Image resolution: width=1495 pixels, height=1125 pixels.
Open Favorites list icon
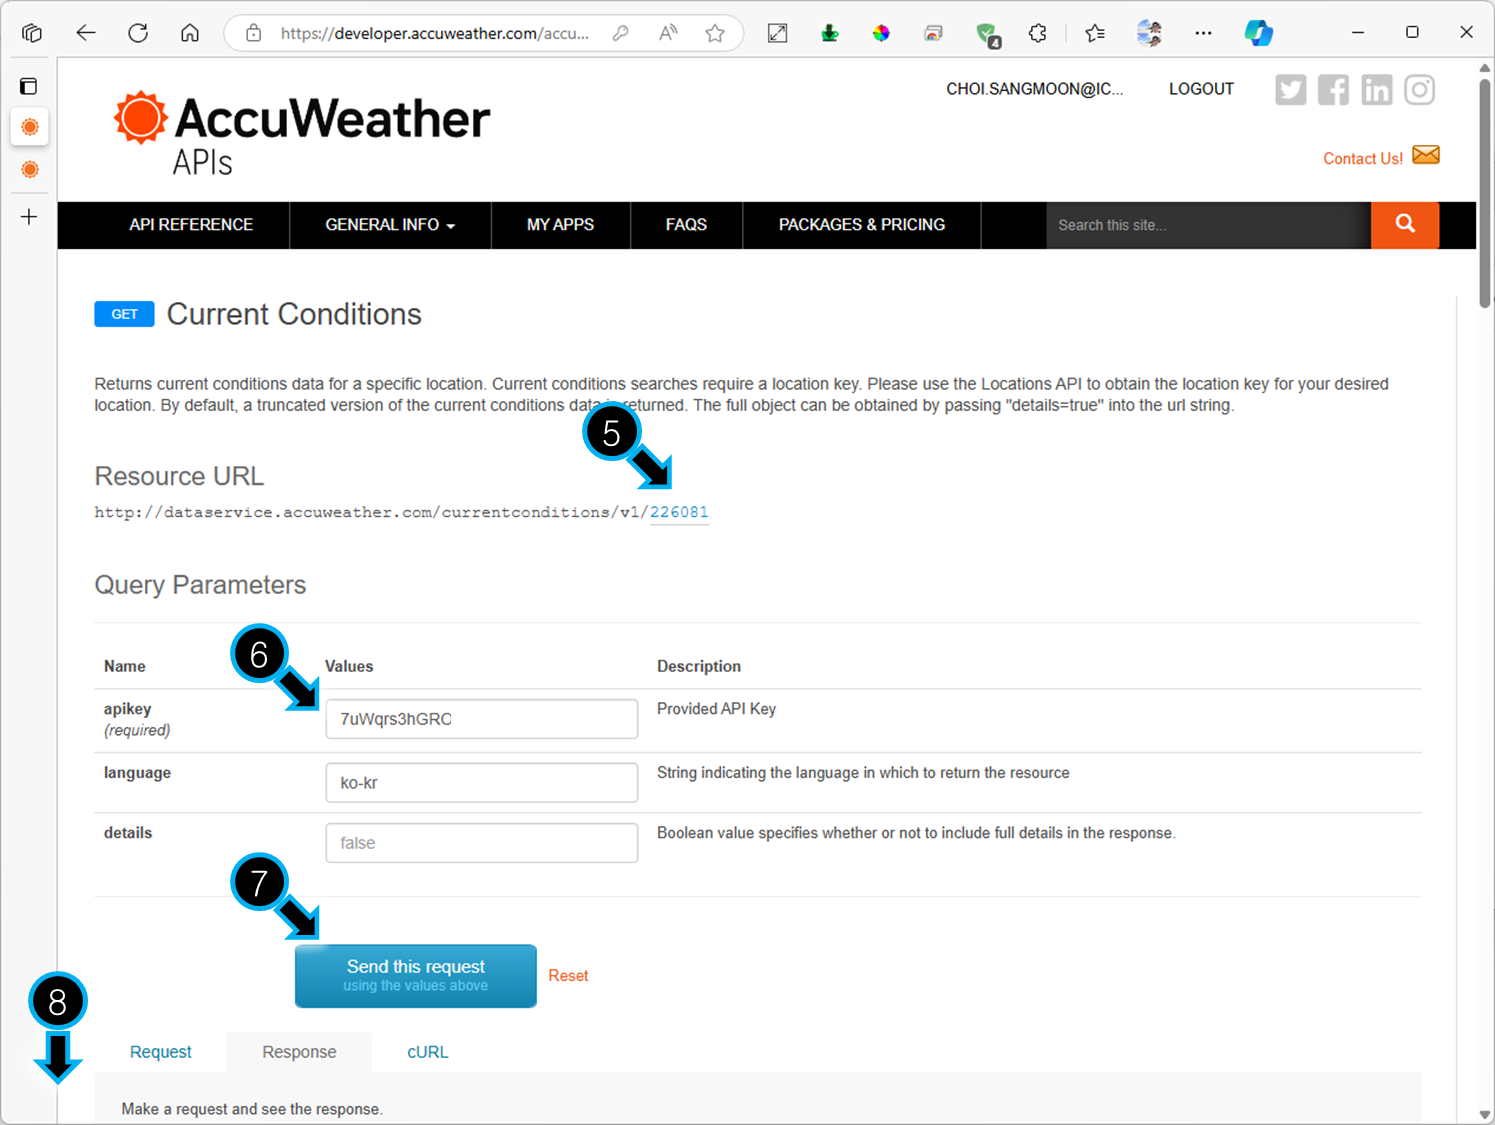(1095, 33)
